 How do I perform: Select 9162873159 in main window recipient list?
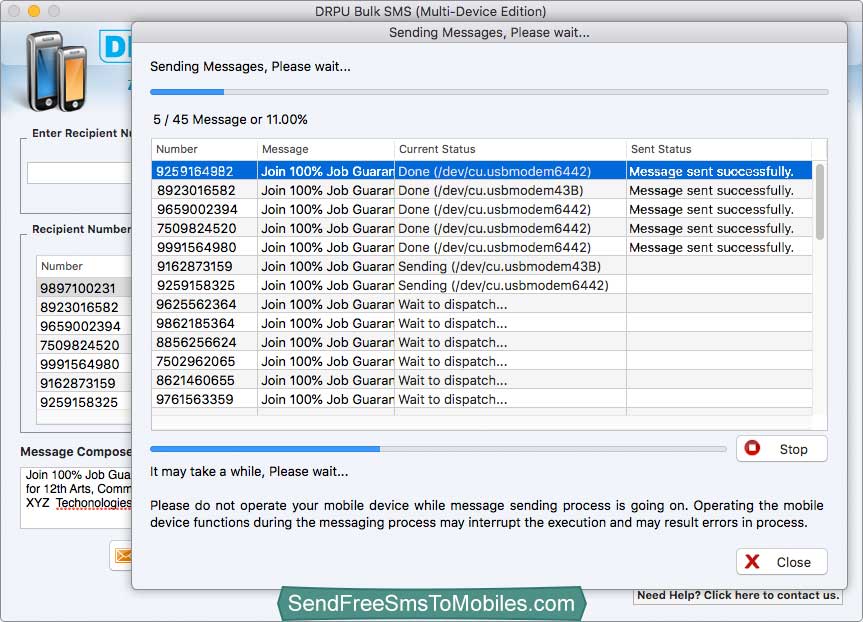(84, 383)
